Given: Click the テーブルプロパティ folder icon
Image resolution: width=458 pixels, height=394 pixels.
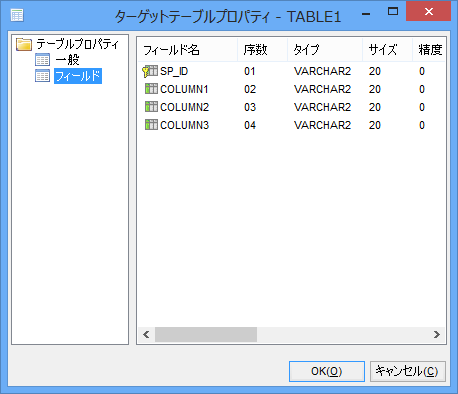Looking at the screenshot, I should point(24,44).
